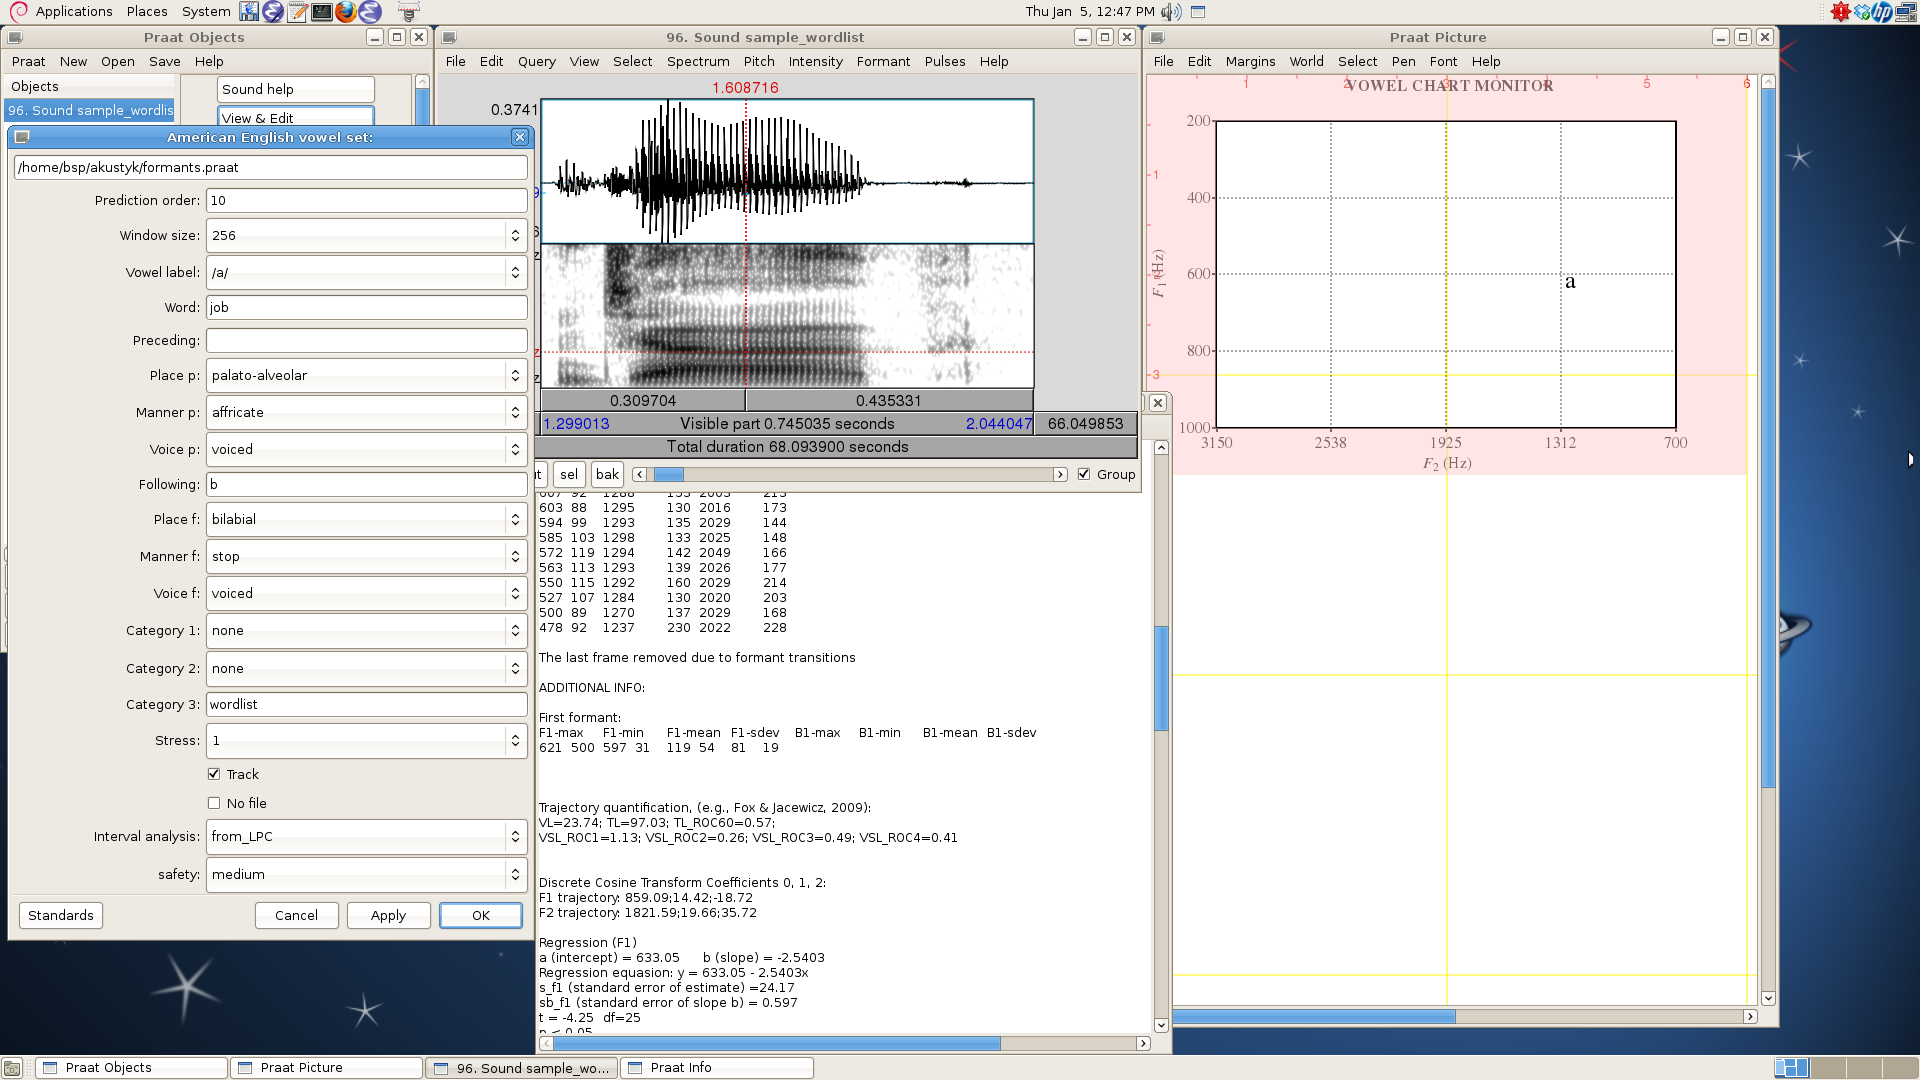1920x1080 pixels.
Task: Click the Apply button
Action: [388, 915]
